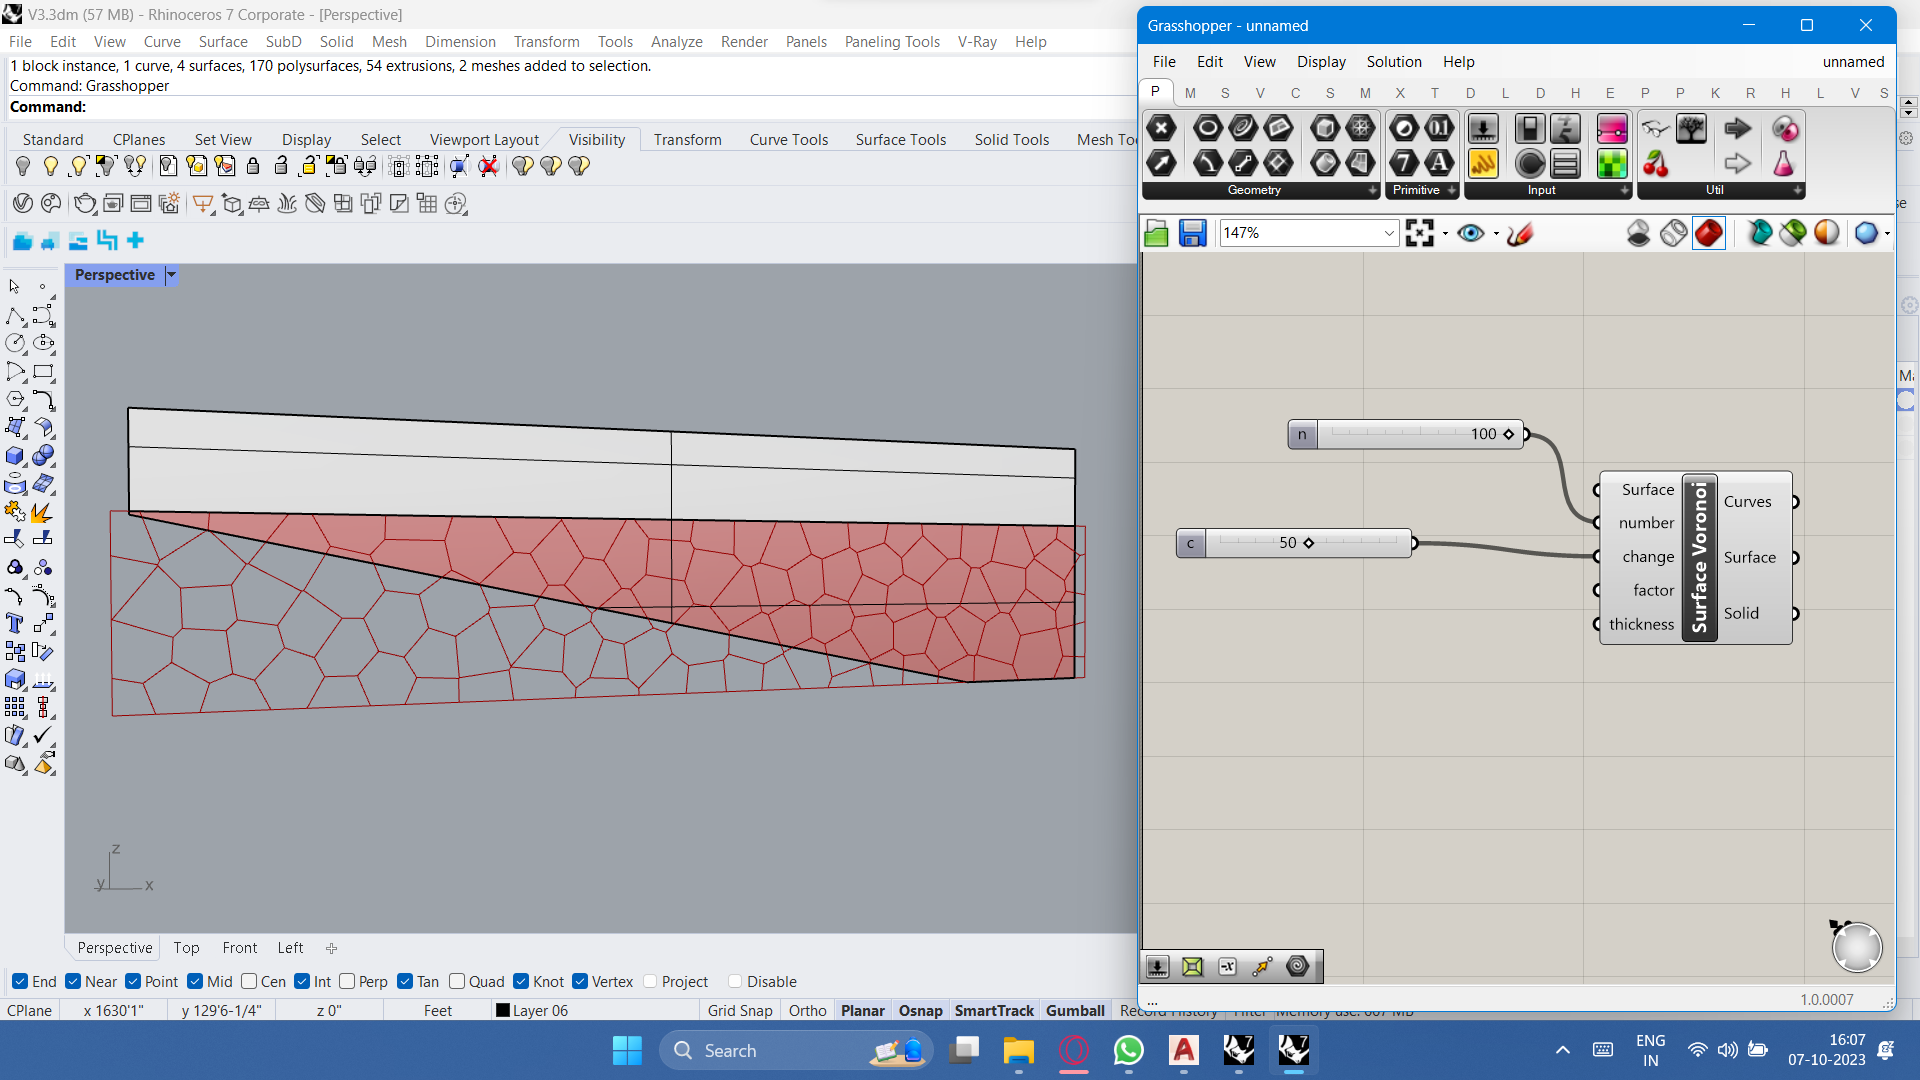Open the Solution menu in Grasshopper
The width and height of the screenshot is (1920, 1080).
tap(1393, 62)
